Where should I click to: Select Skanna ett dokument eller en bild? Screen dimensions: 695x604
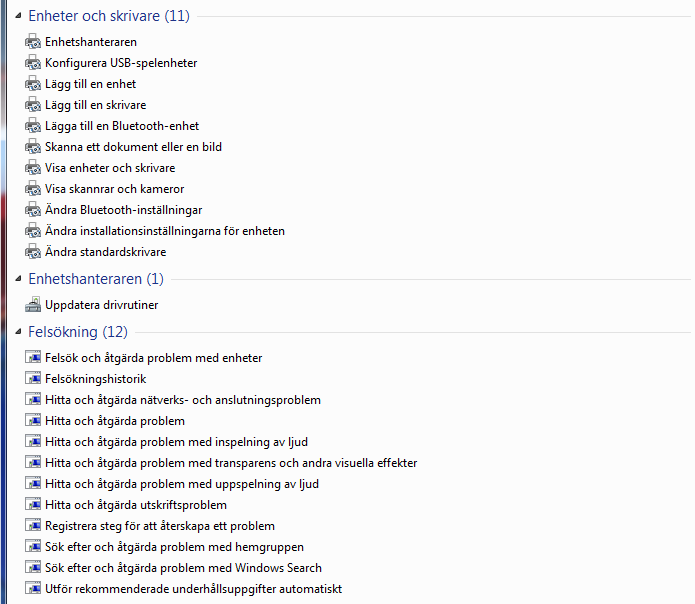[x=133, y=147]
